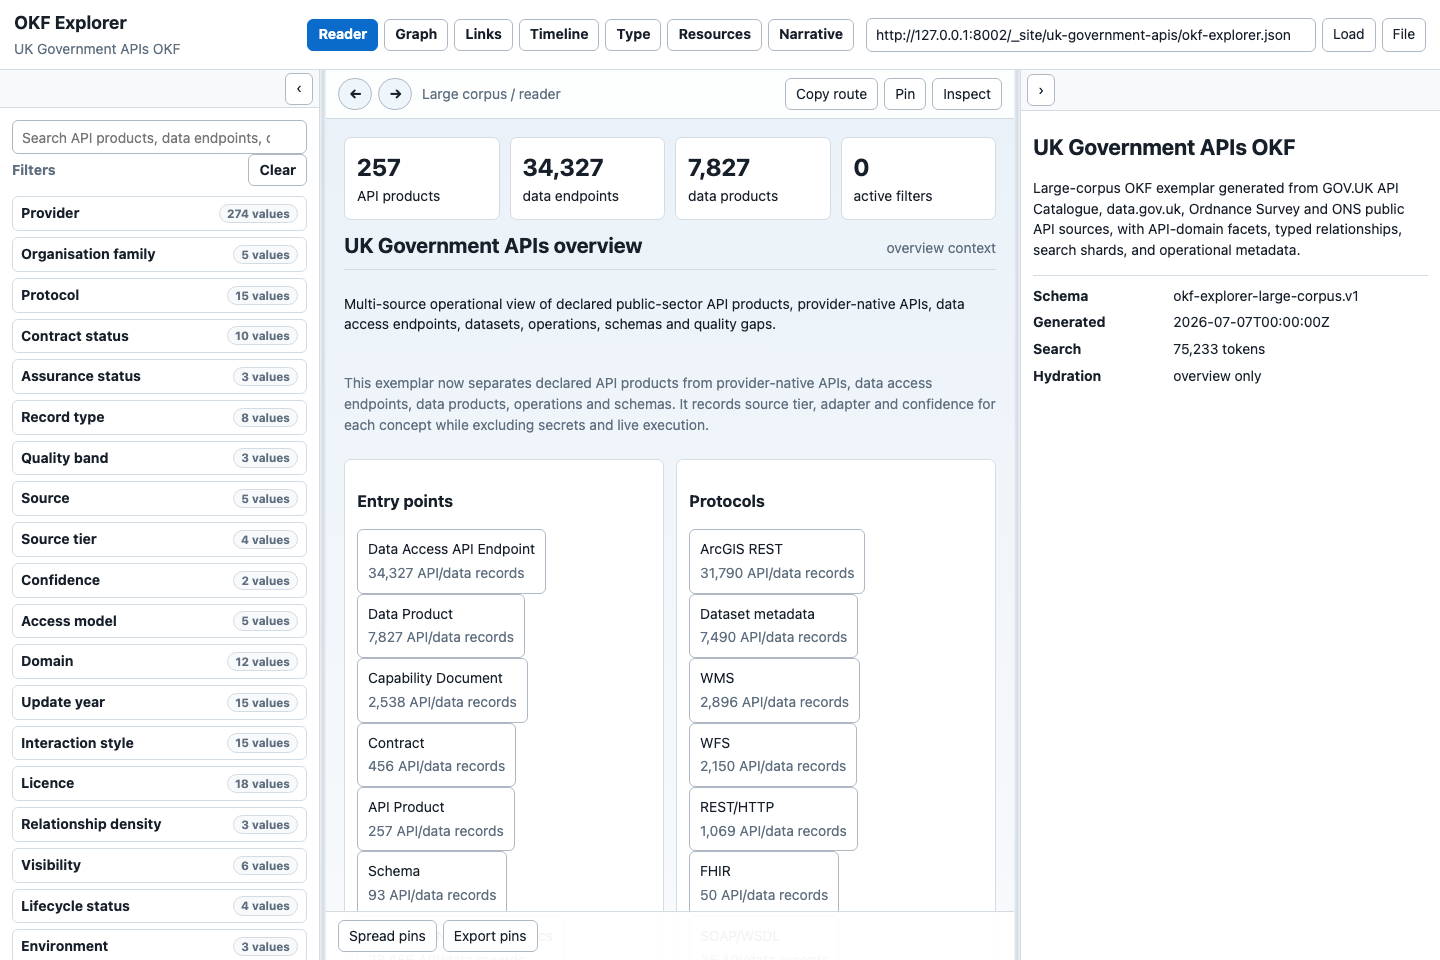
Task: Select the REST/HTTP protocol
Action: click(773, 819)
